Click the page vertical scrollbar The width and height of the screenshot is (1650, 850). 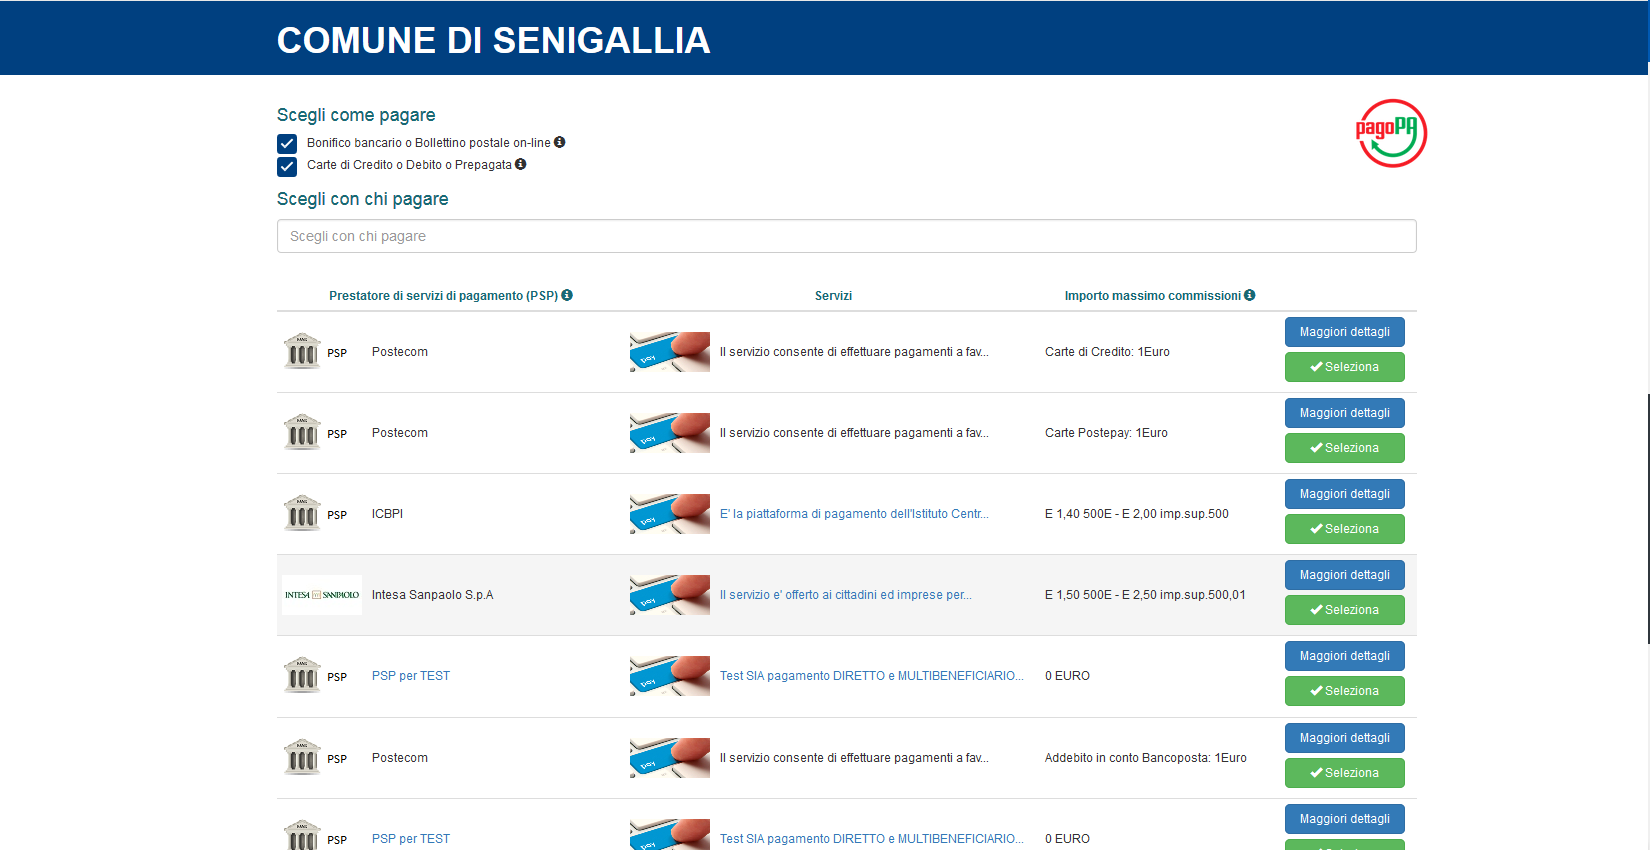pyautogui.click(x=1647, y=520)
